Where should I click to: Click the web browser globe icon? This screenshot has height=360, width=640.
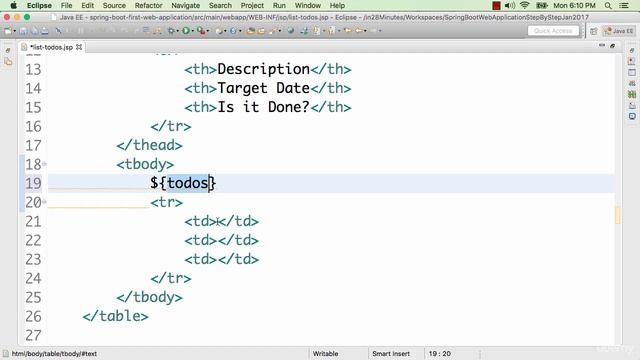coord(291,31)
